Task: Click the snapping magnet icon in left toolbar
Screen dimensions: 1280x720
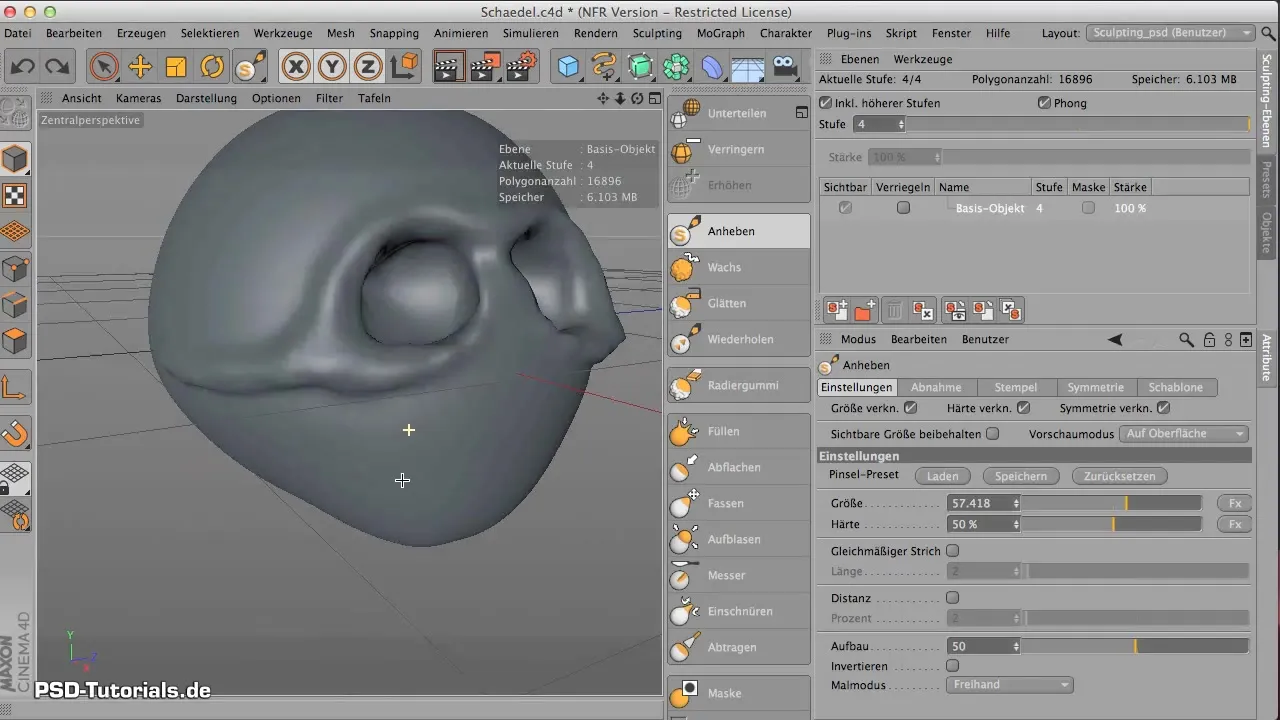Action: (x=16, y=433)
